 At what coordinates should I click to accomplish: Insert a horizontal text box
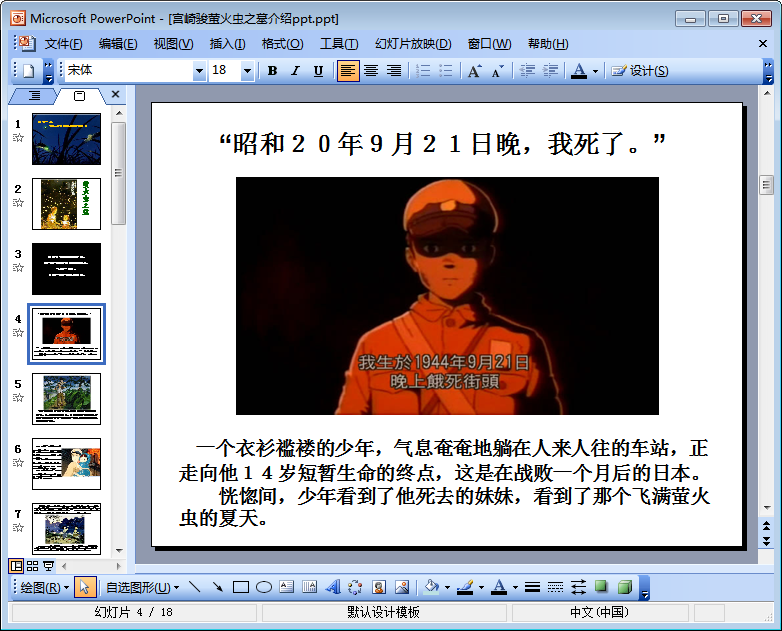click(x=287, y=587)
